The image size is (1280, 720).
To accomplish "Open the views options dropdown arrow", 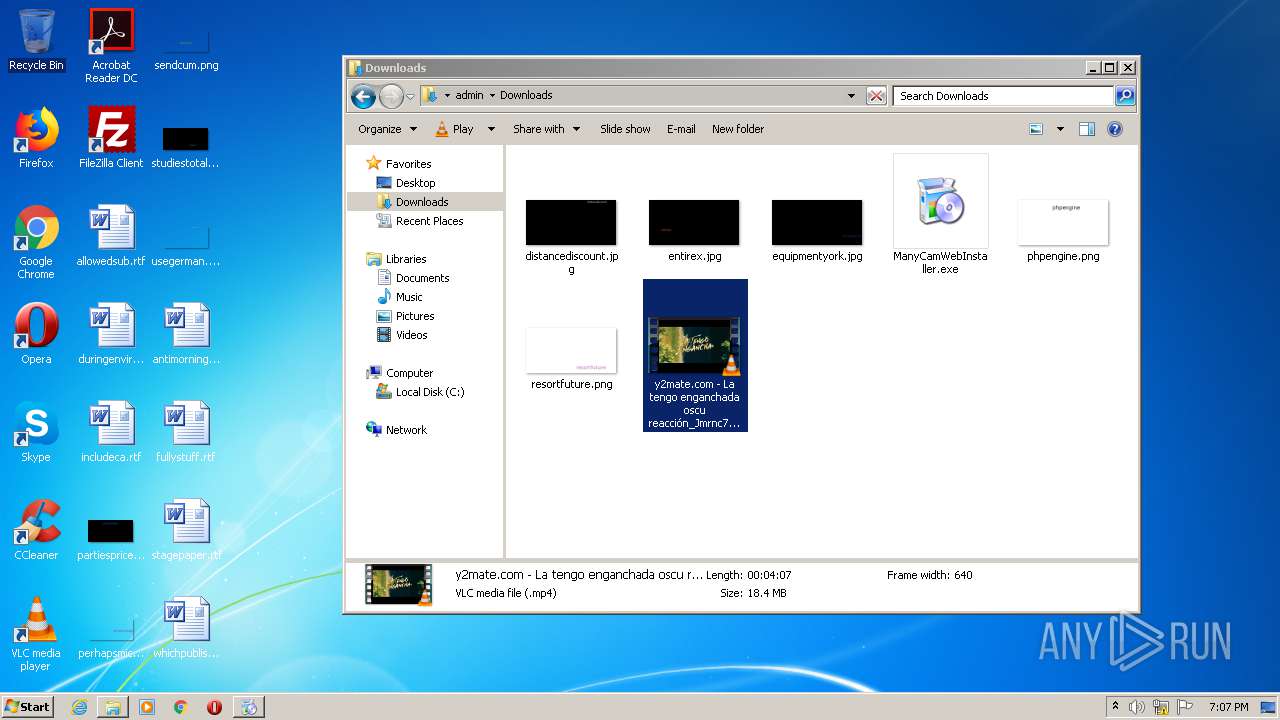I will coord(1060,129).
